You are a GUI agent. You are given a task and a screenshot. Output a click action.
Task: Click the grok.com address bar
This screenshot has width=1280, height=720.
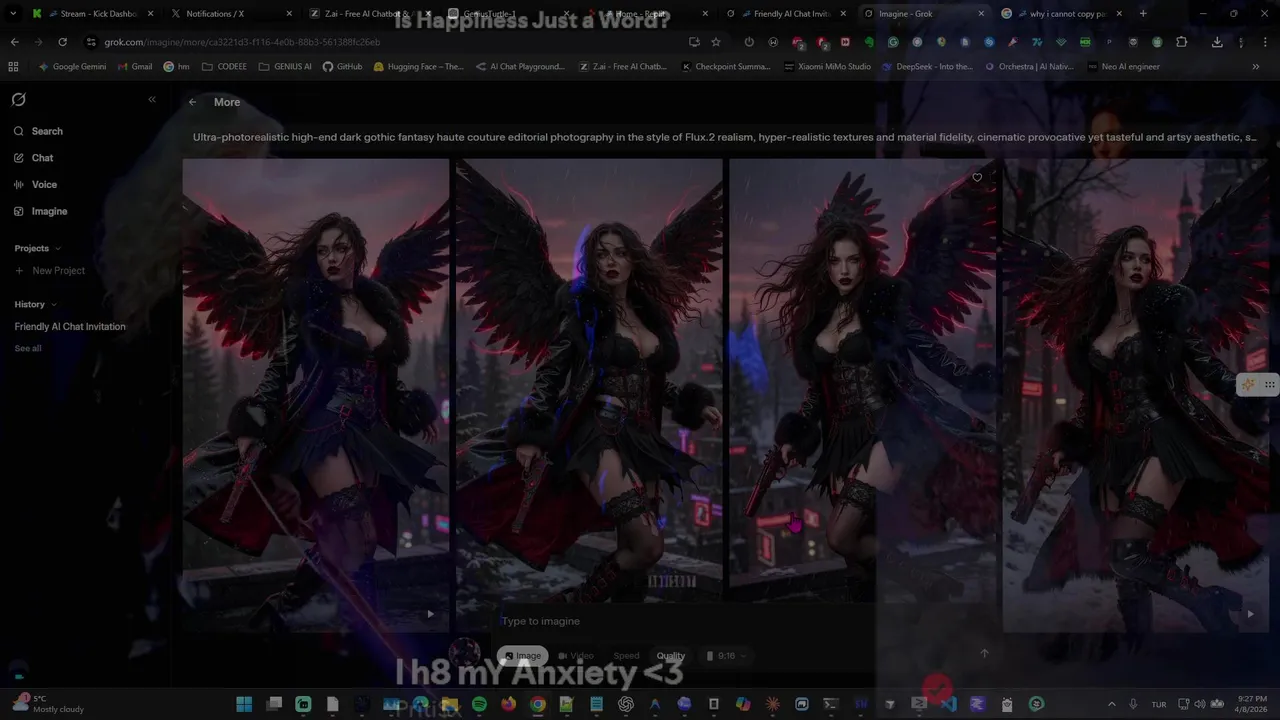380,42
